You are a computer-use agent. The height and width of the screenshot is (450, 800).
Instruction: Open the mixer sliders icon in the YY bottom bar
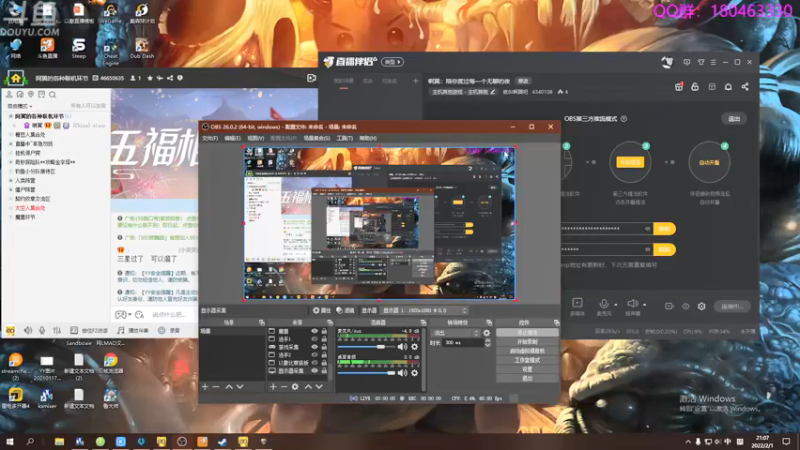(57, 331)
